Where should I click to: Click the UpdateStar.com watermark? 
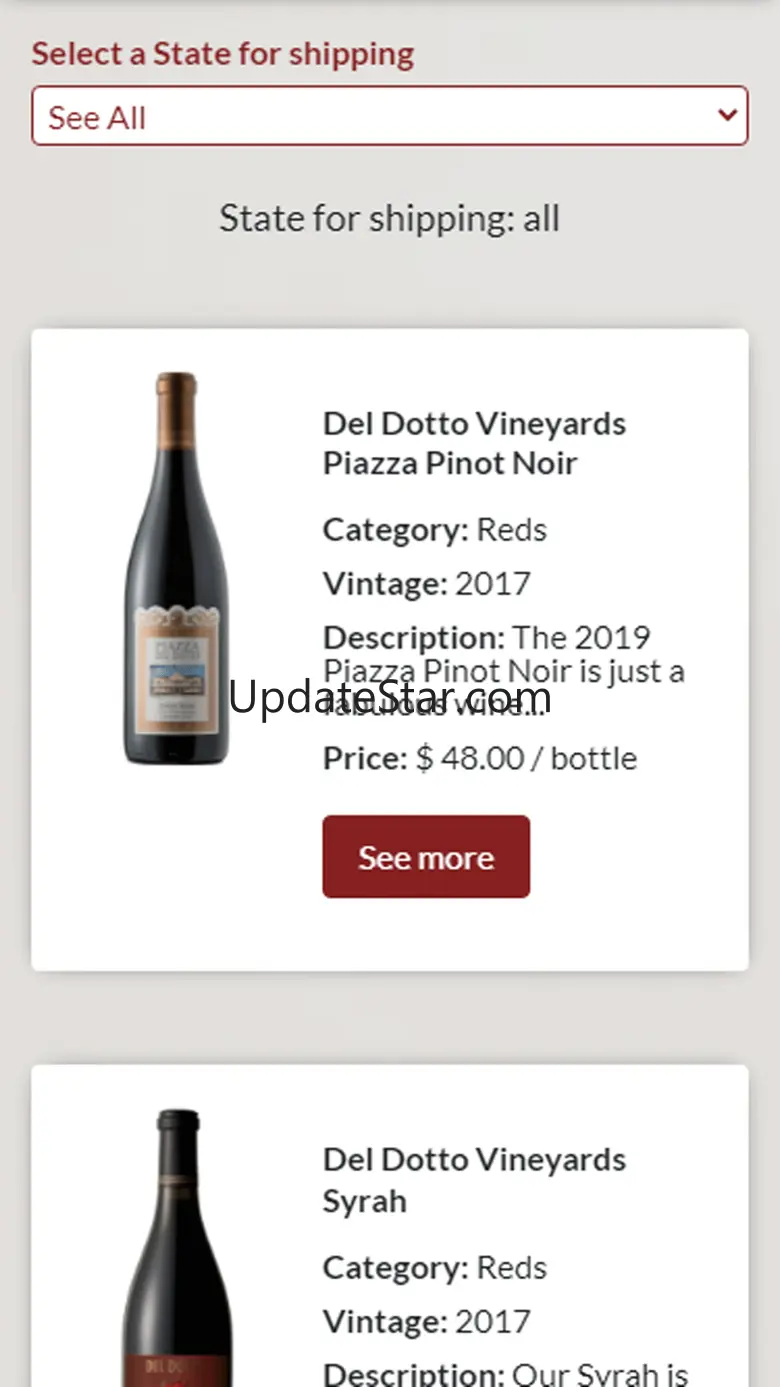click(389, 698)
